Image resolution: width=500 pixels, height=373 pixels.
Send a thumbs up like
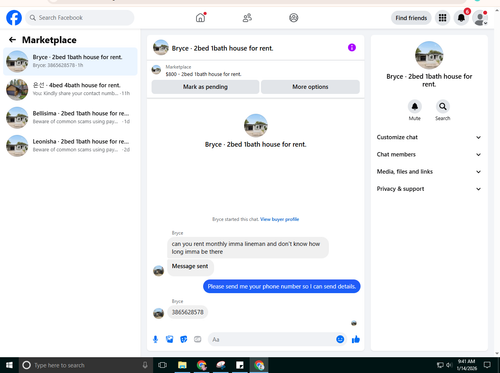pyautogui.click(x=356, y=339)
